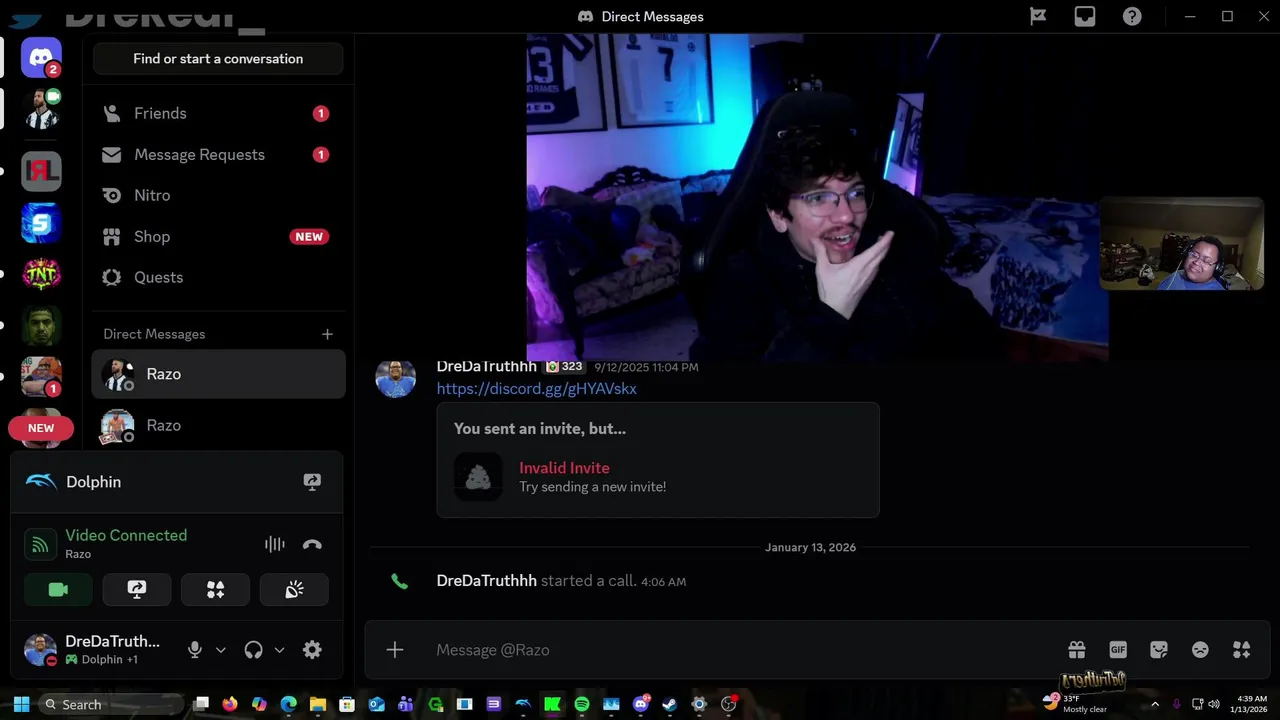The width and height of the screenshot is (1280, 720).
Task: Open the TNT server icon
Action: [41, 274]
